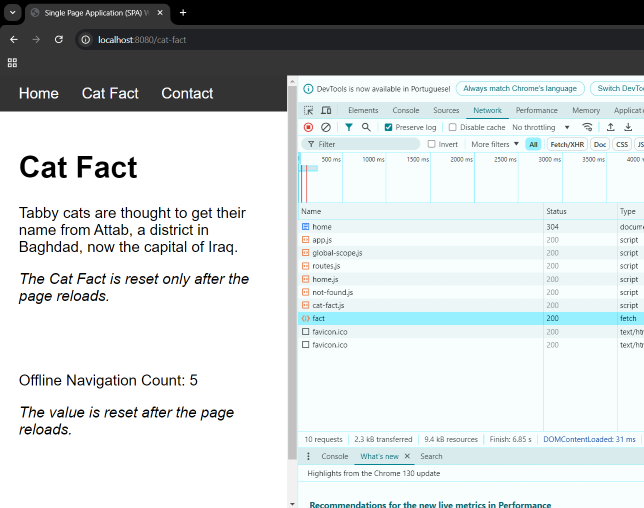Image resolution: width=644 pixels, height=508 pixels.
Task: Open the Sources tab in DevTools
Action: pos(446,110)
